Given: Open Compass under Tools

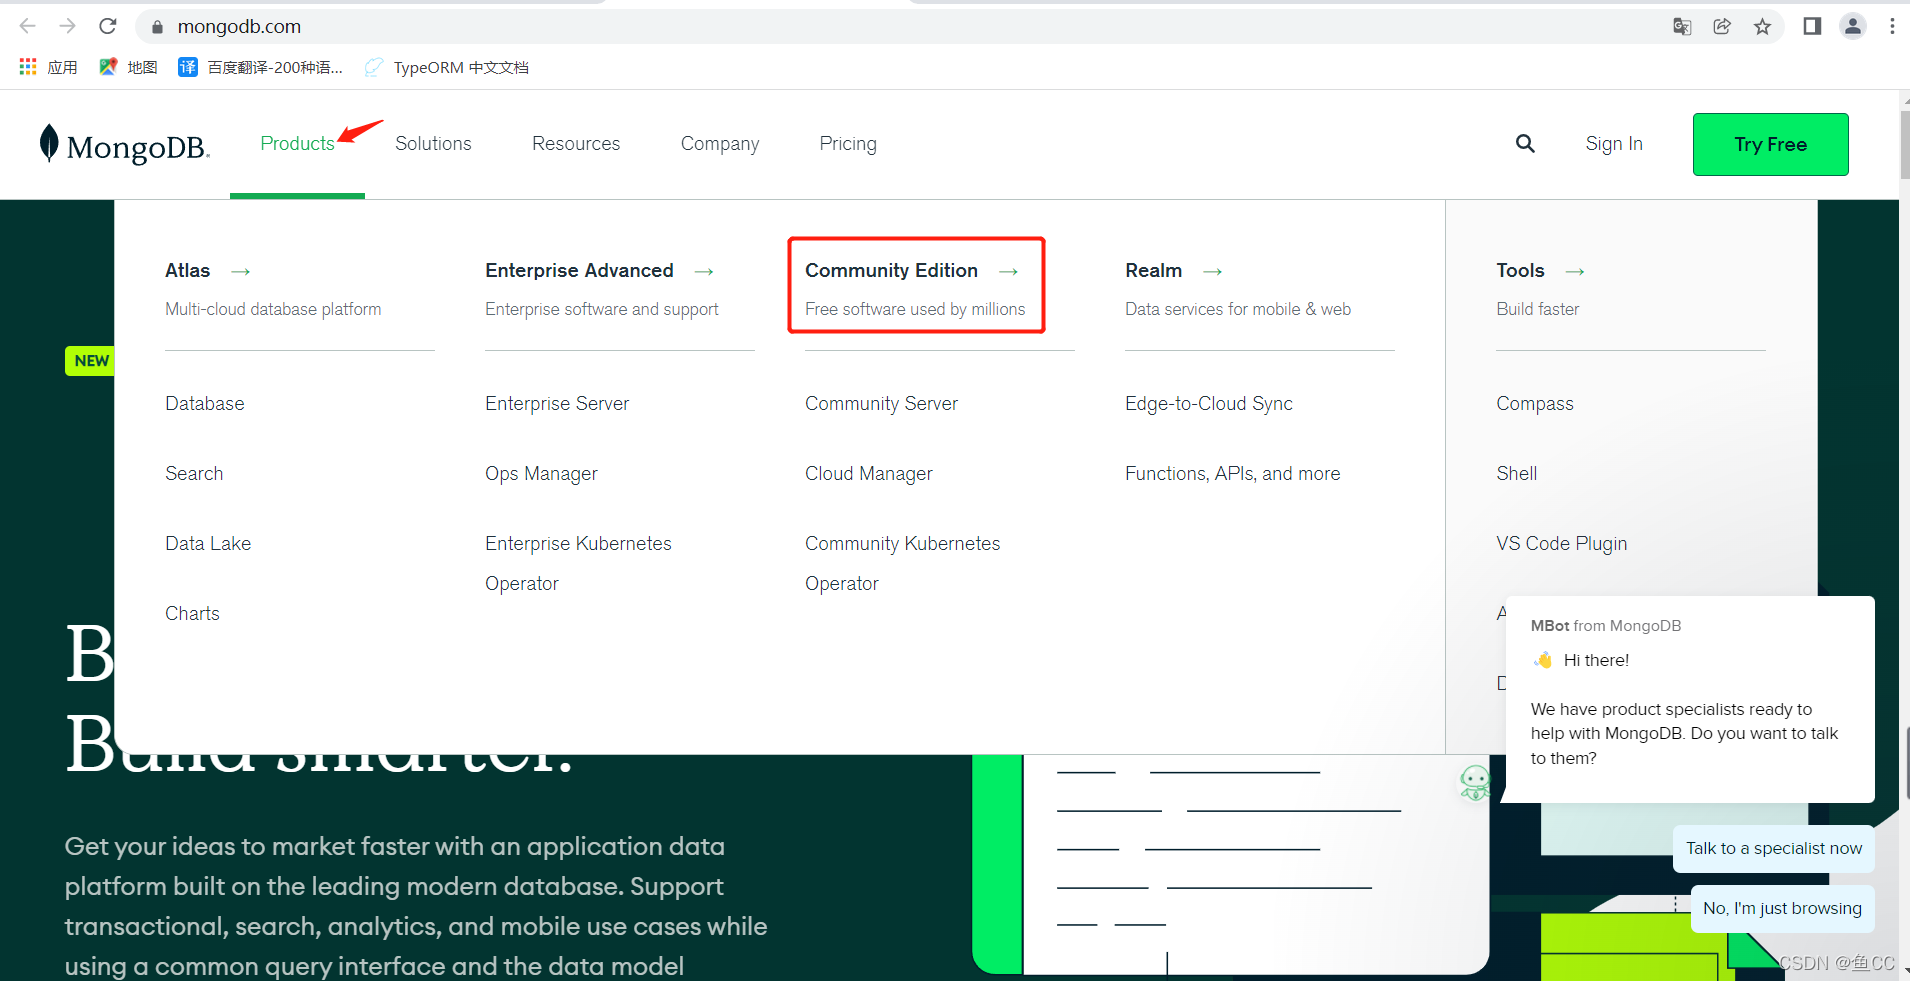Looking at the screenshot, I should pos(1534,404).
